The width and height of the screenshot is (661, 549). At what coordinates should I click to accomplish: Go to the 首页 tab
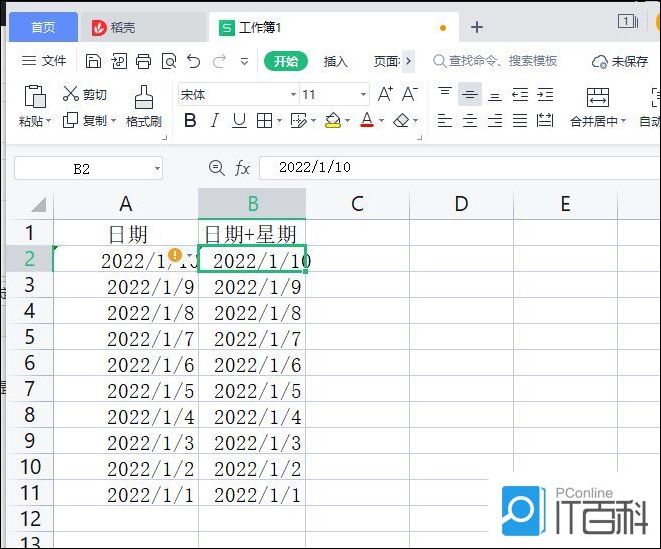click(43, 27)
